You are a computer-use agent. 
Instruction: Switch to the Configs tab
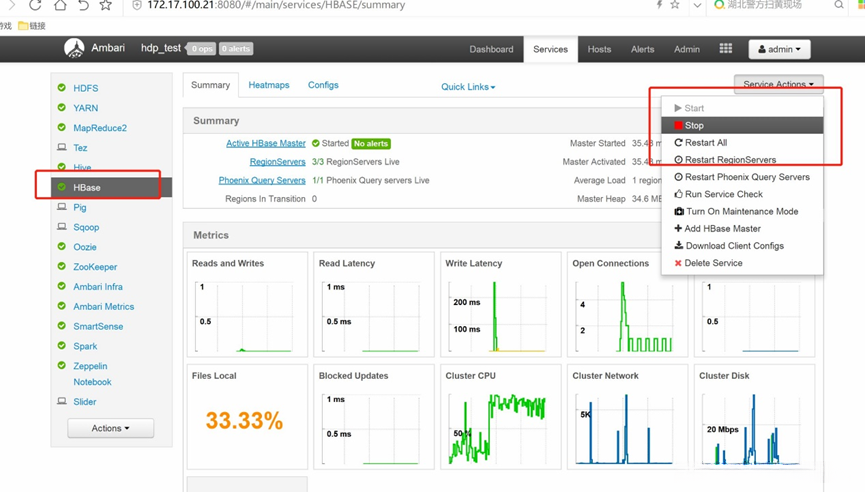click(x=323, y=85)
